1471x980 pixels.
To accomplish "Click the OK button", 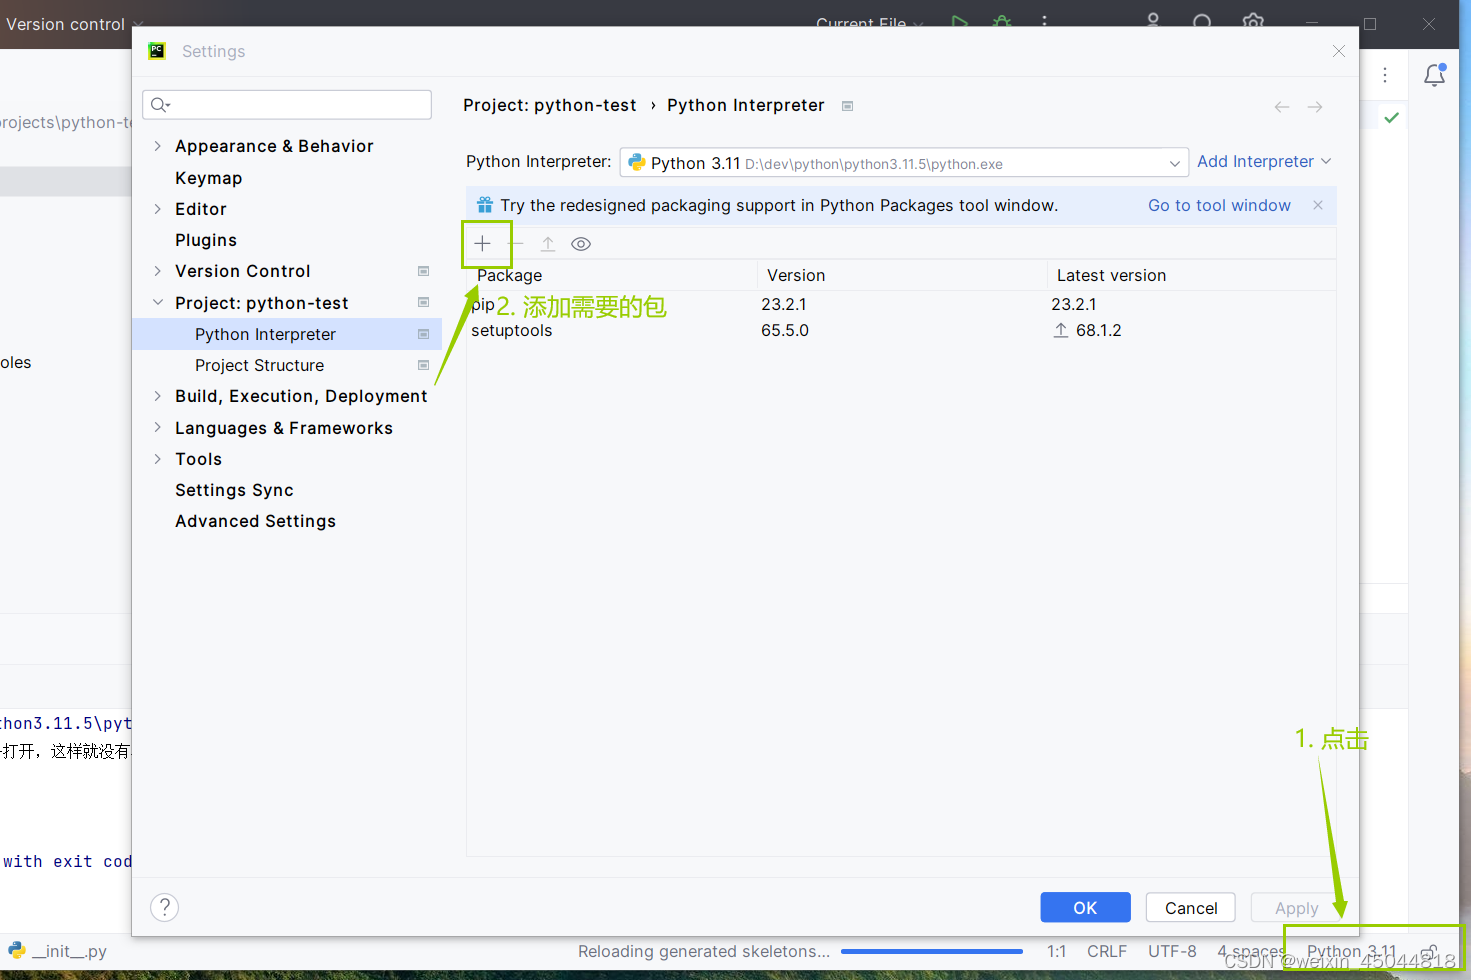I will [1085, 907].
